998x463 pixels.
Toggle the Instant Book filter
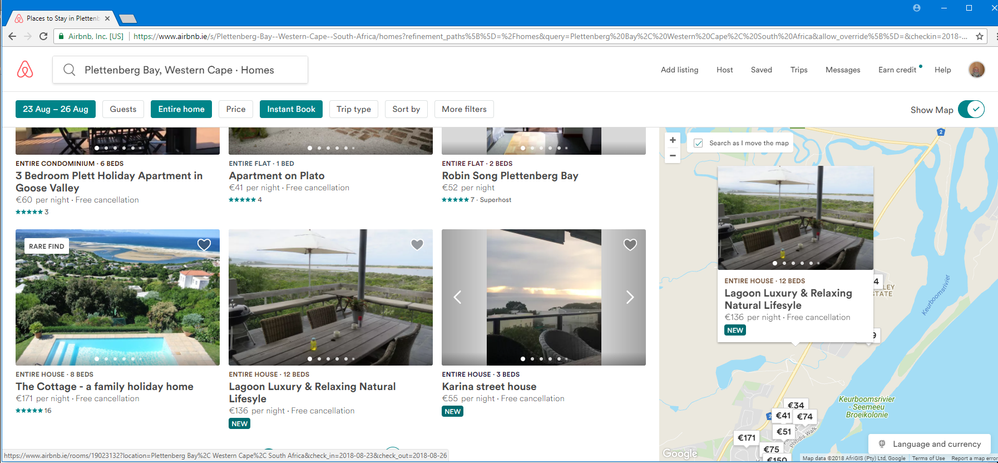[291, 109]
